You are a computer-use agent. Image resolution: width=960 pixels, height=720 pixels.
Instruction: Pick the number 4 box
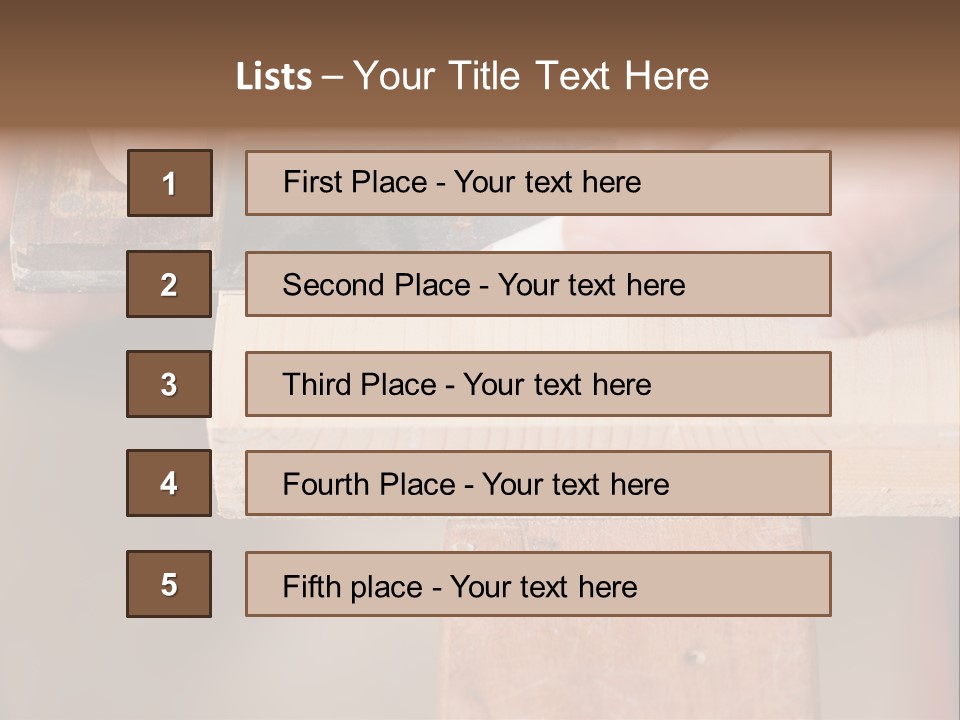point(169,483)
